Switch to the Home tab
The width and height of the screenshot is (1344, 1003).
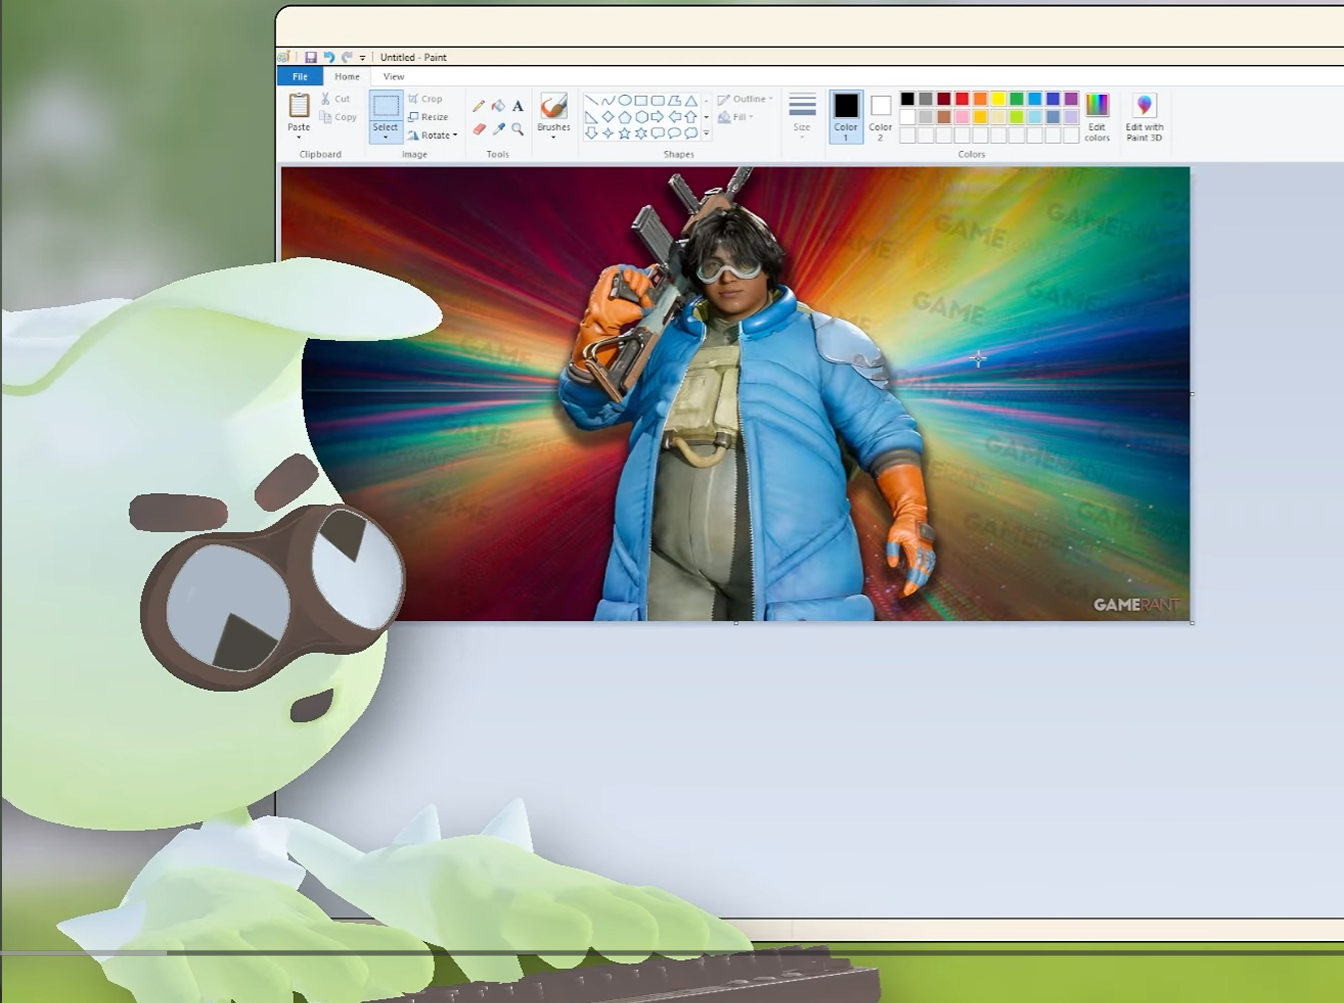pyautogui.click(x=347, y=76)
